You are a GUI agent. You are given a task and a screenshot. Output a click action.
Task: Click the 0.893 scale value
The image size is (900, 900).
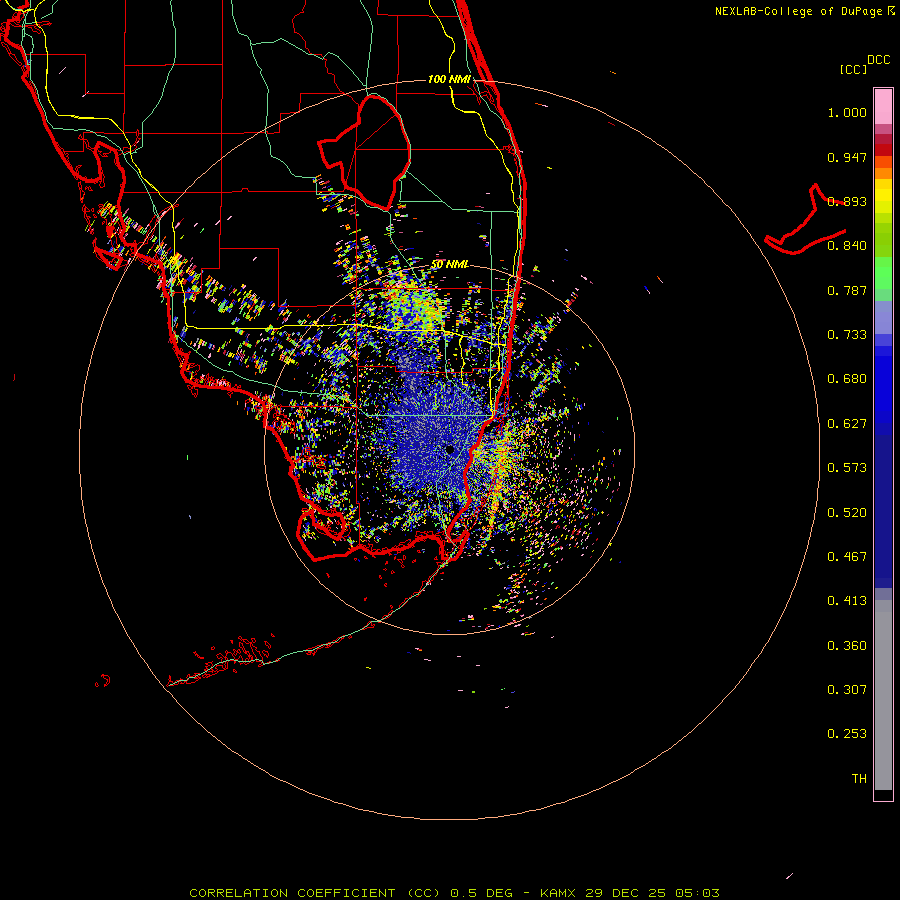coord(847,201)
